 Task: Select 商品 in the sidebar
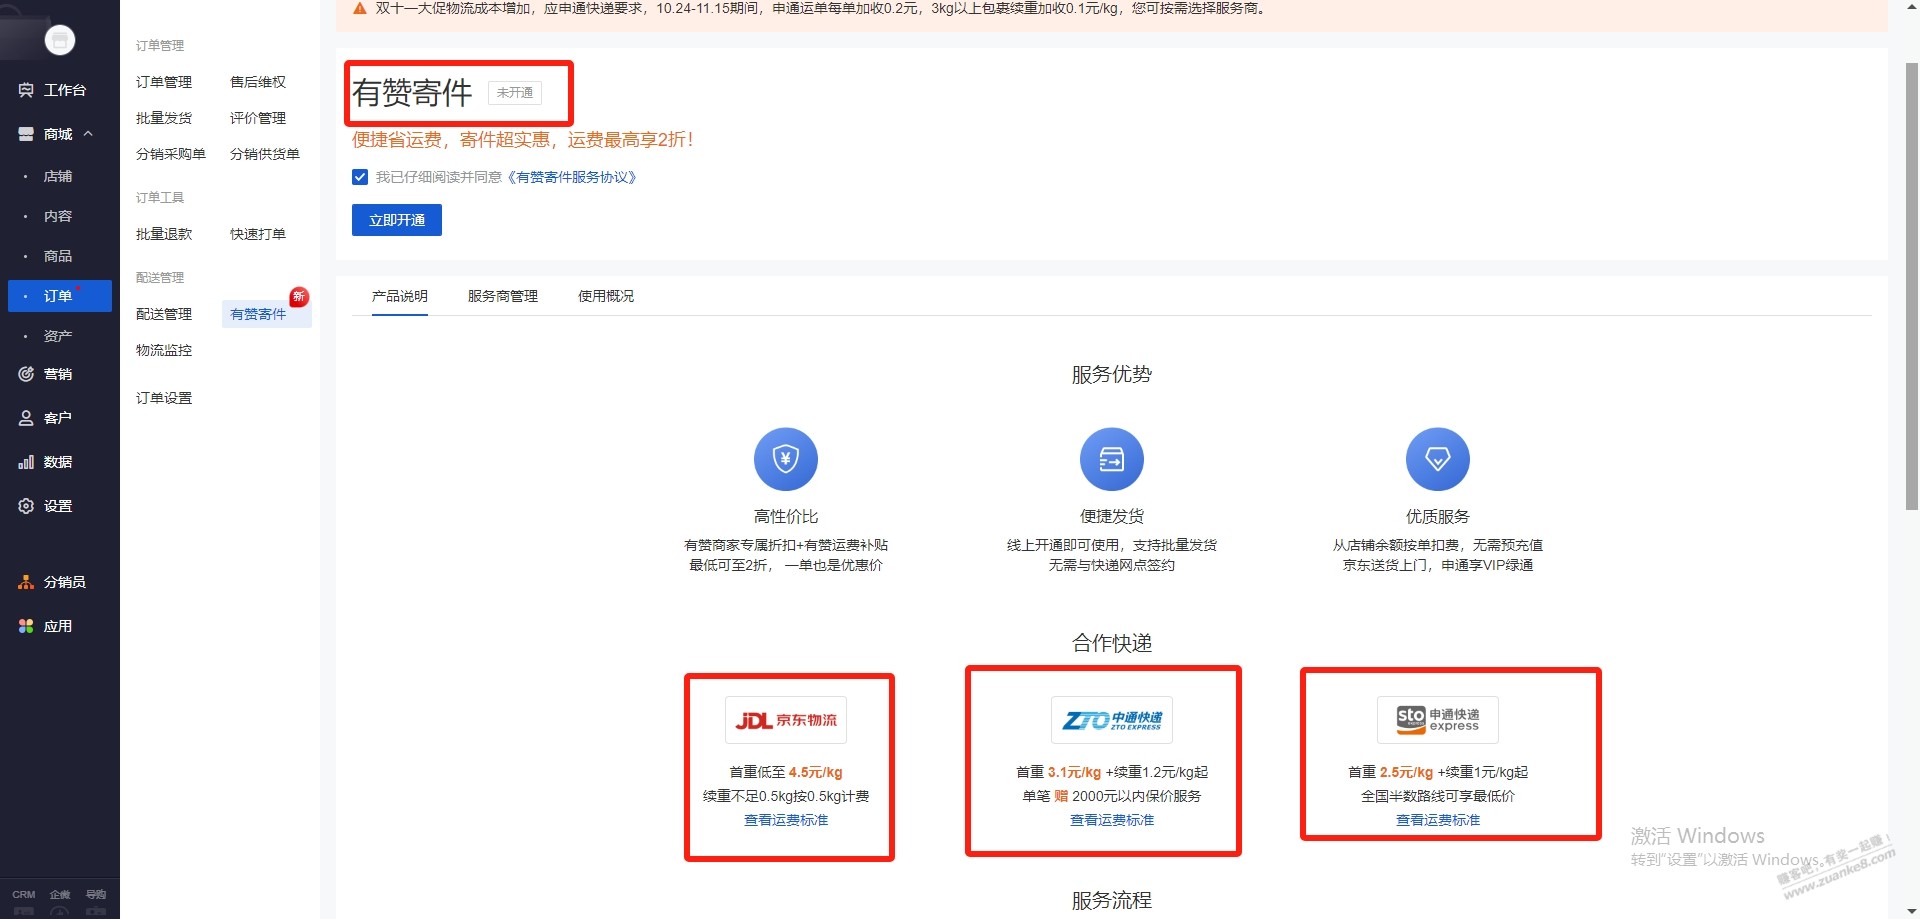click(58, 256)
